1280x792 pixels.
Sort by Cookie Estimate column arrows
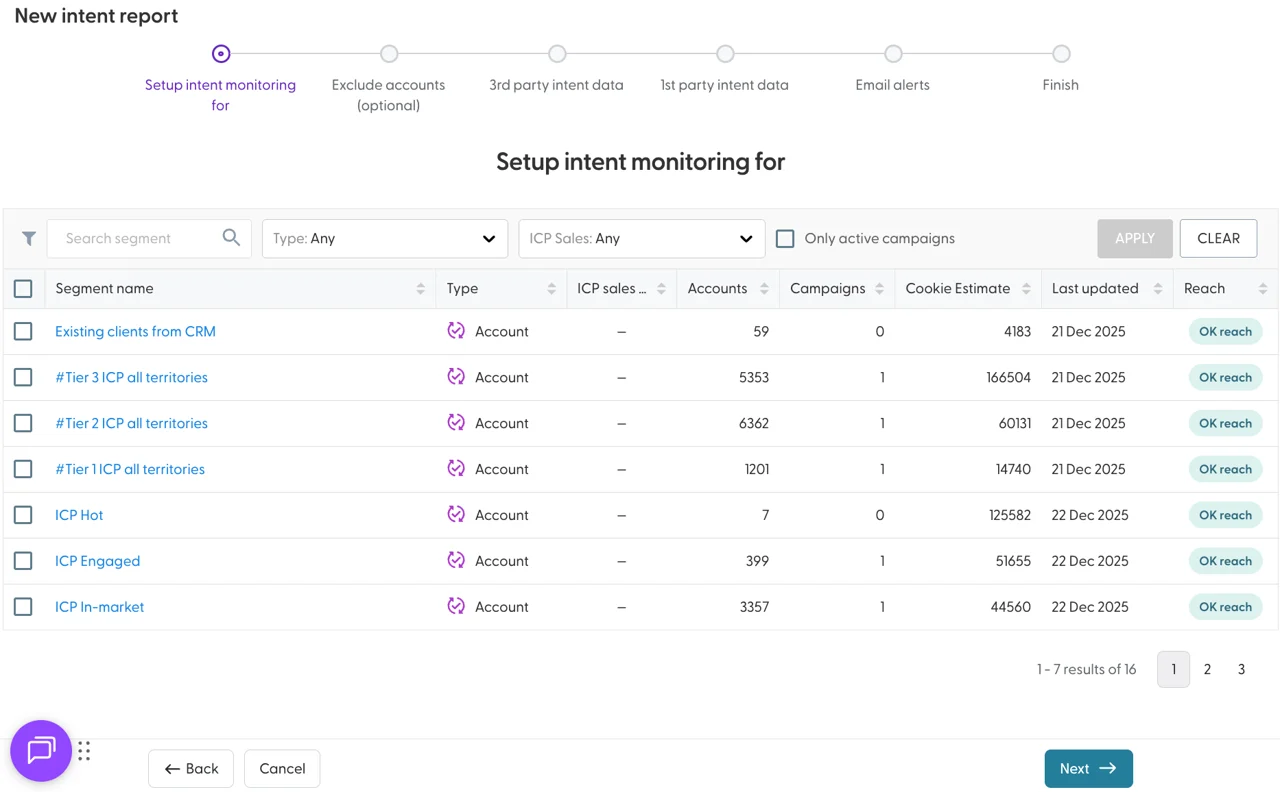(x=1026, y=289)
